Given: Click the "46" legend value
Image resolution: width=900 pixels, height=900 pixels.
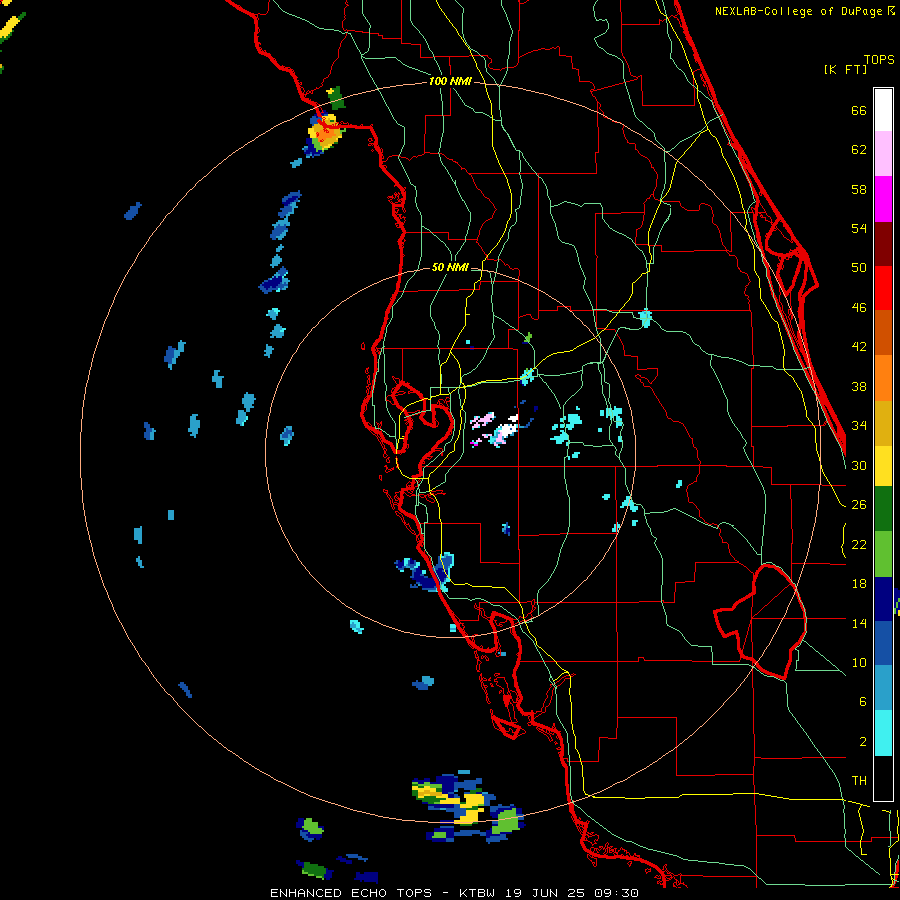Looking at the screenshot, I should 859,308.
